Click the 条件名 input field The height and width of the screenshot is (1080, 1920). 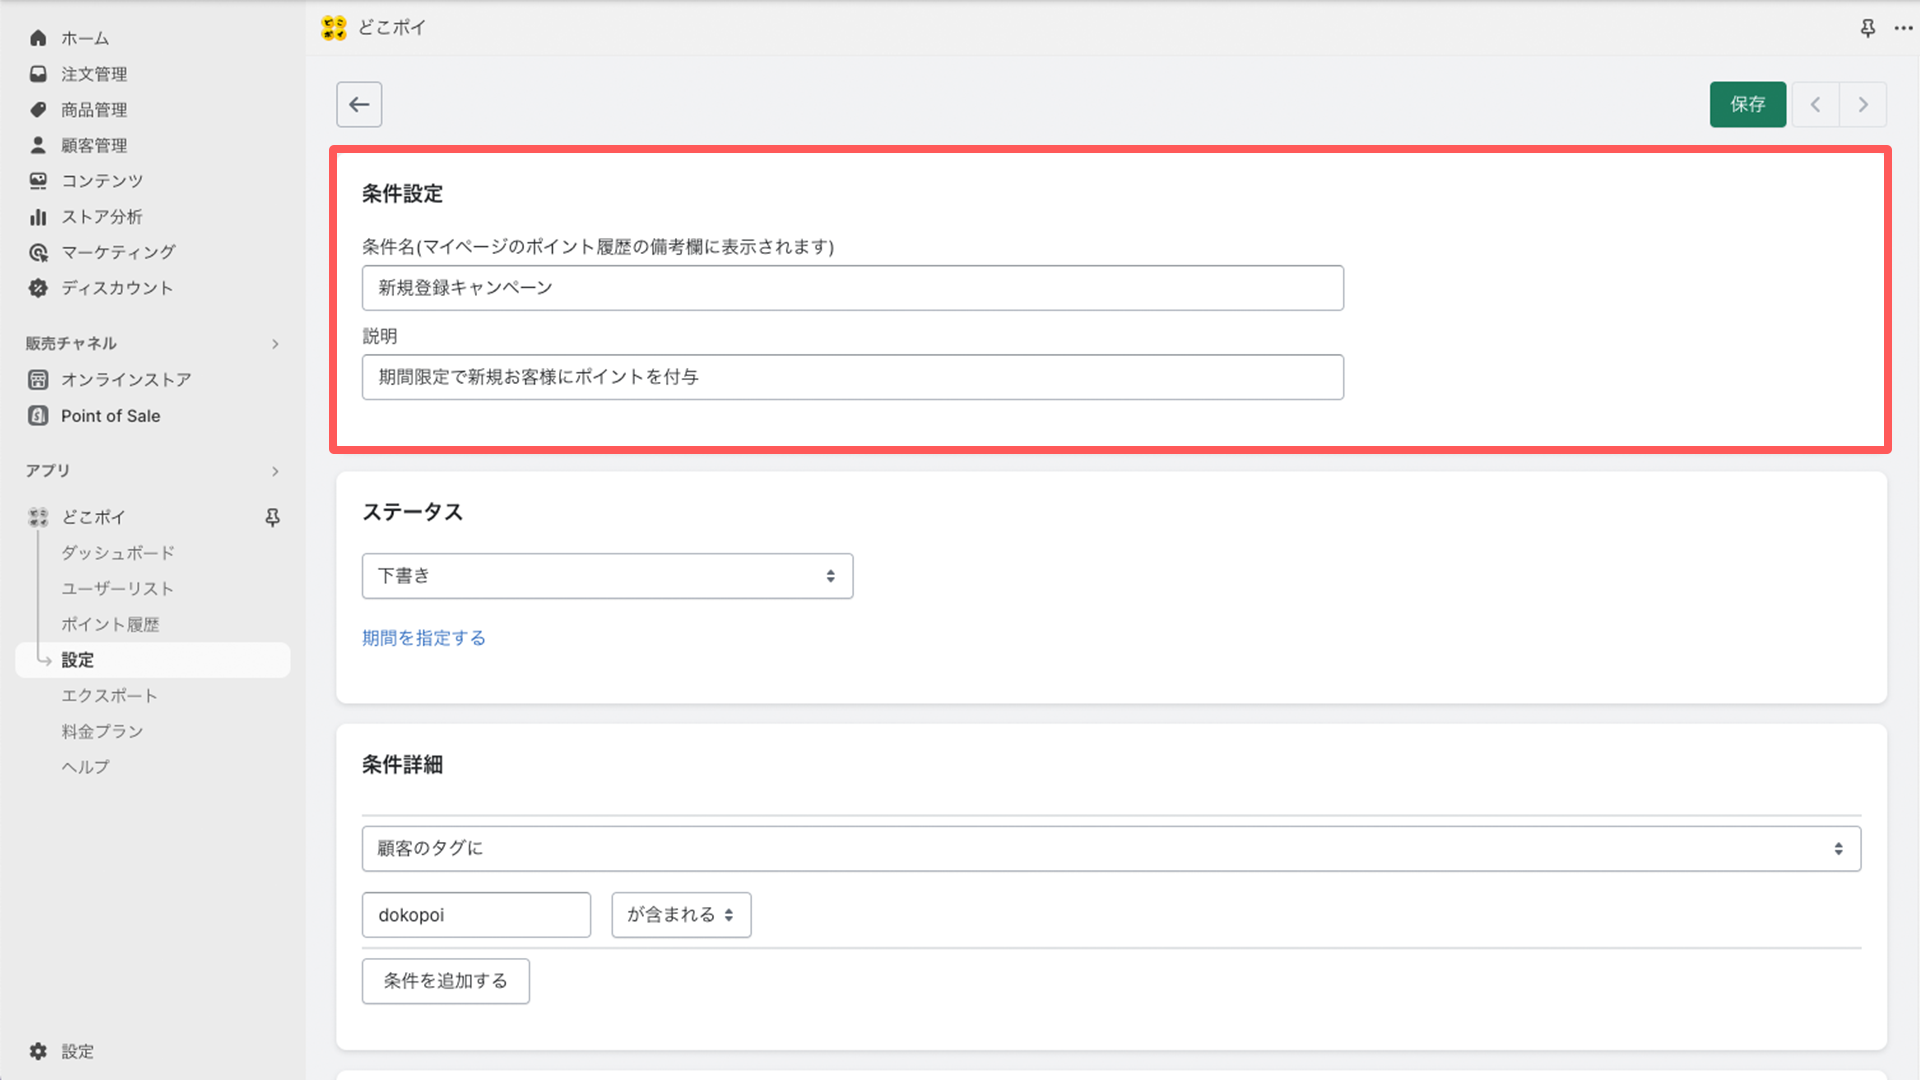(853, 286)
